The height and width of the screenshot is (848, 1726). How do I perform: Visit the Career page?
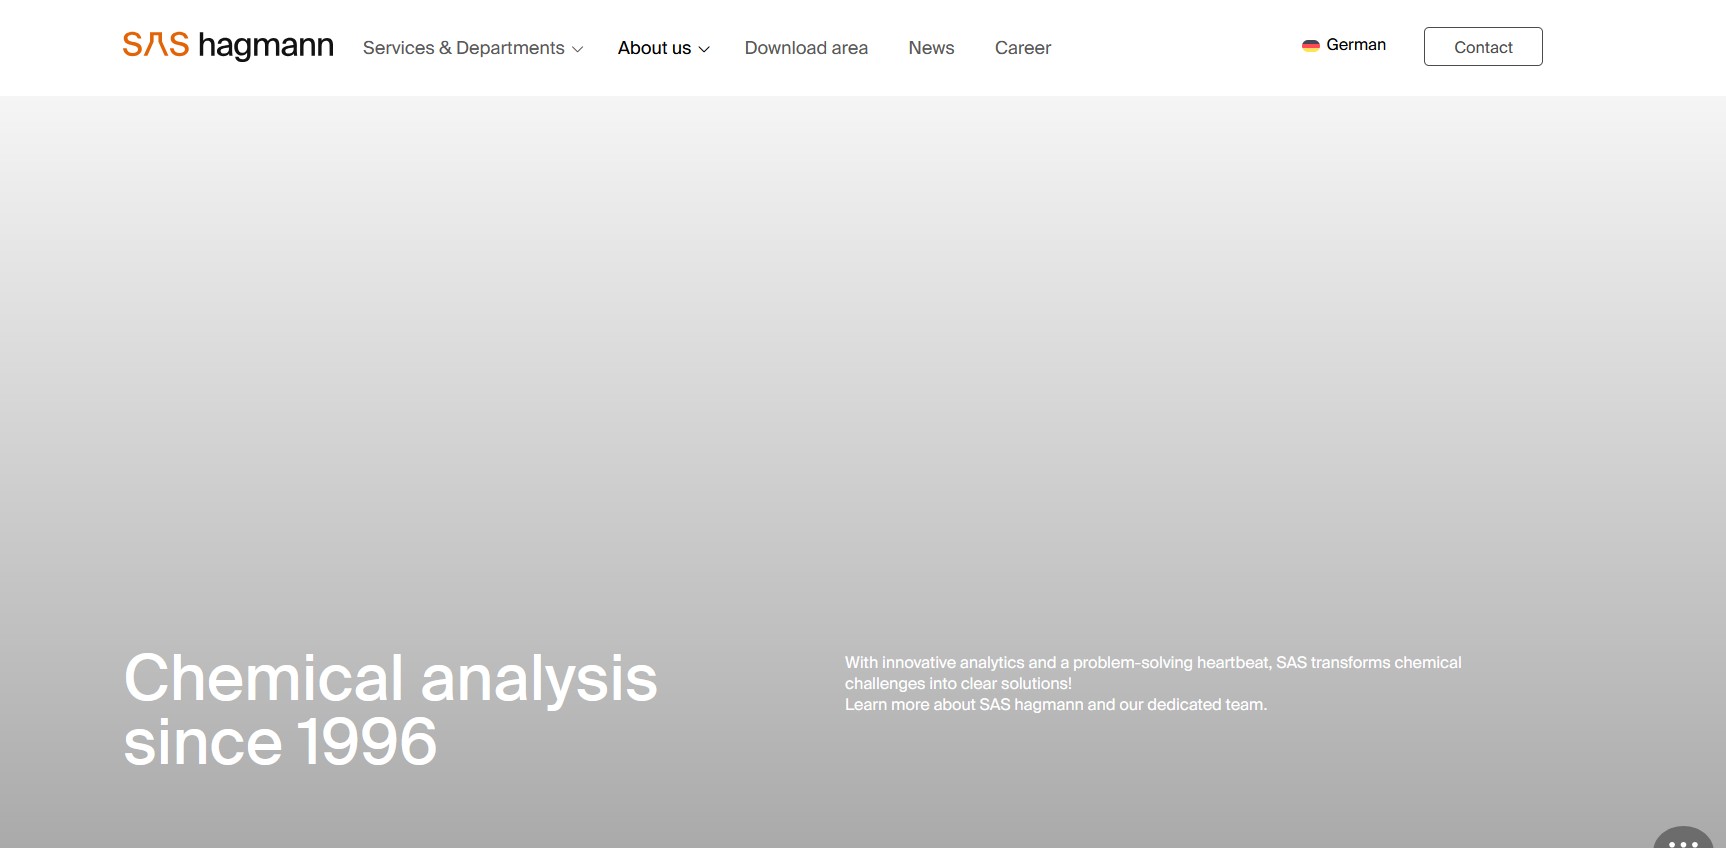coord(1022,48)
